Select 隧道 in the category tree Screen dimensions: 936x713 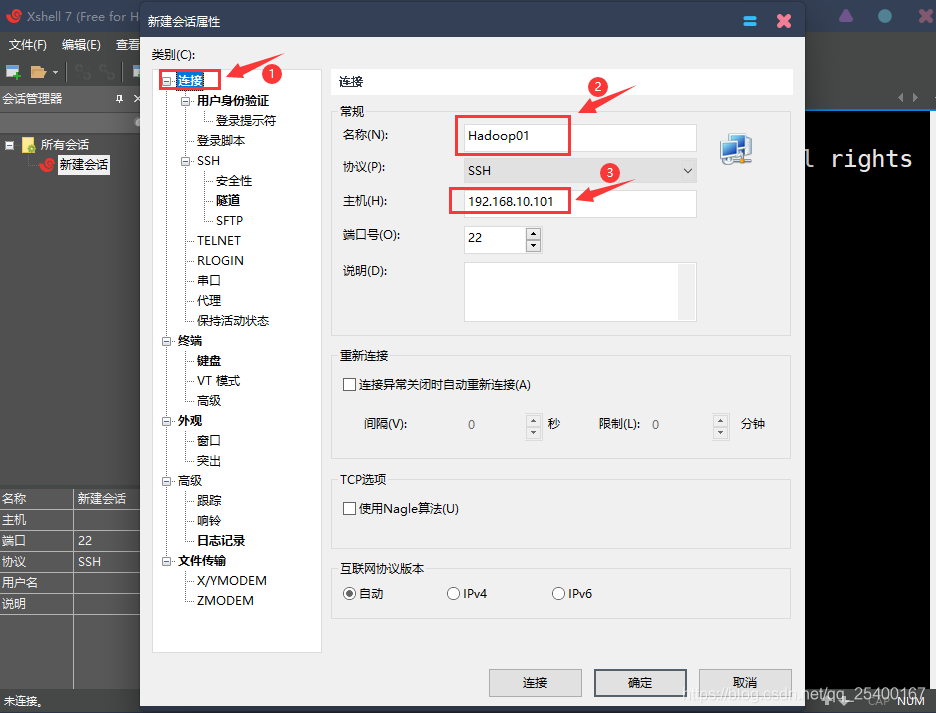(228, 201)
